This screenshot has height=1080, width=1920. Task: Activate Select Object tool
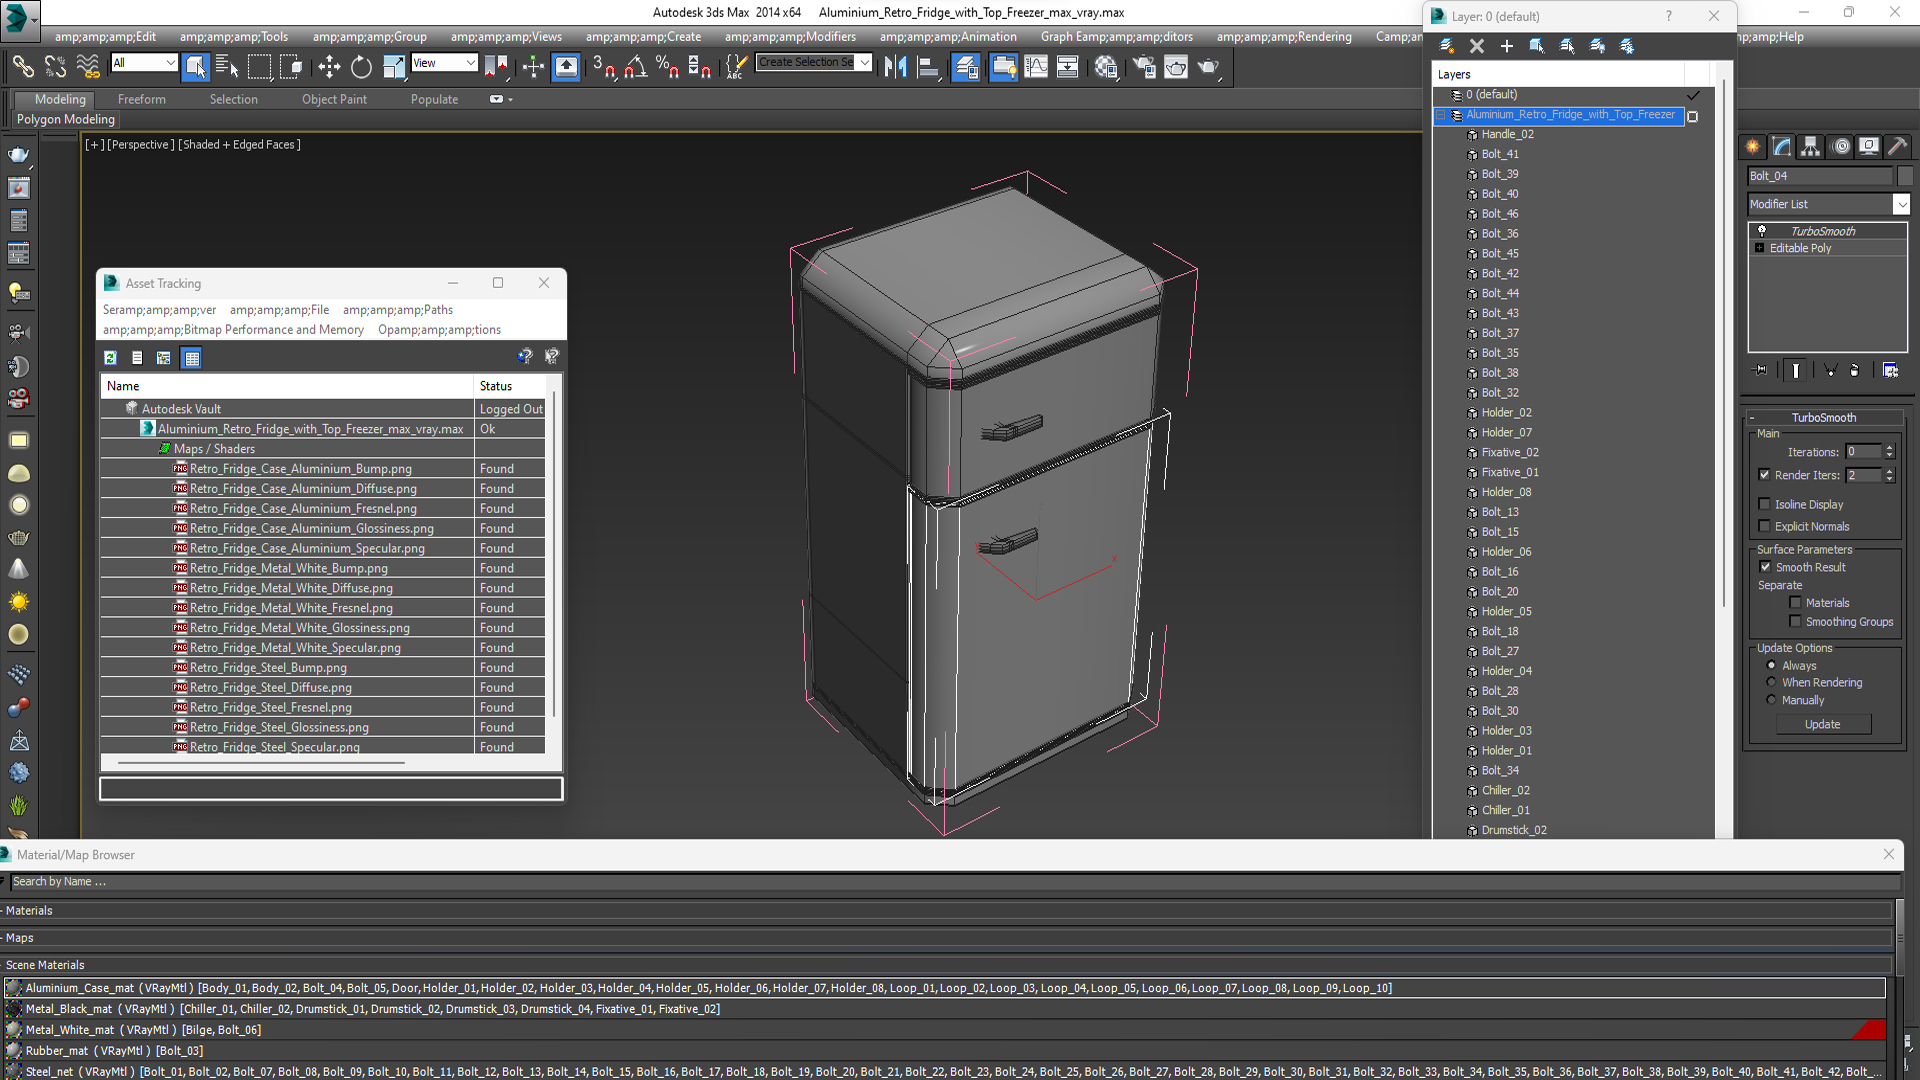coord(196,67)
